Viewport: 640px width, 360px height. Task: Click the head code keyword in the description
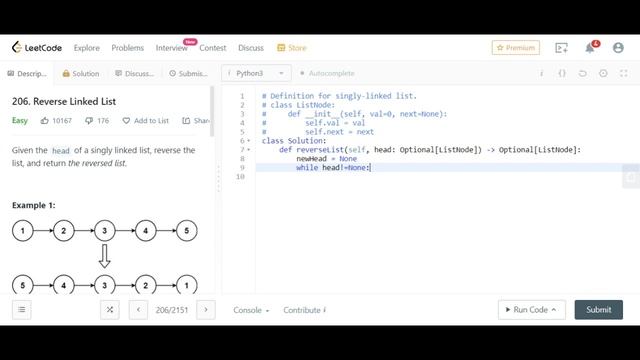(x=61, y=151)
